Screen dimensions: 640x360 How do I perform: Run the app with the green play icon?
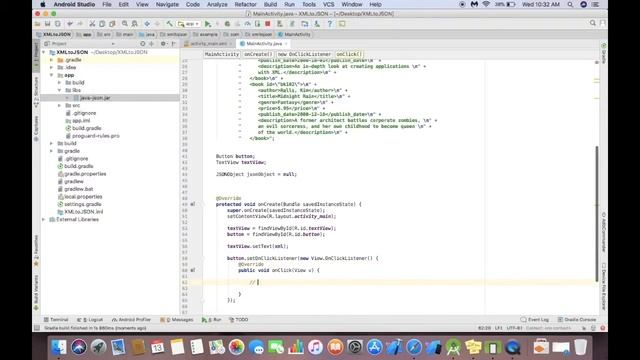pos(208,24)
